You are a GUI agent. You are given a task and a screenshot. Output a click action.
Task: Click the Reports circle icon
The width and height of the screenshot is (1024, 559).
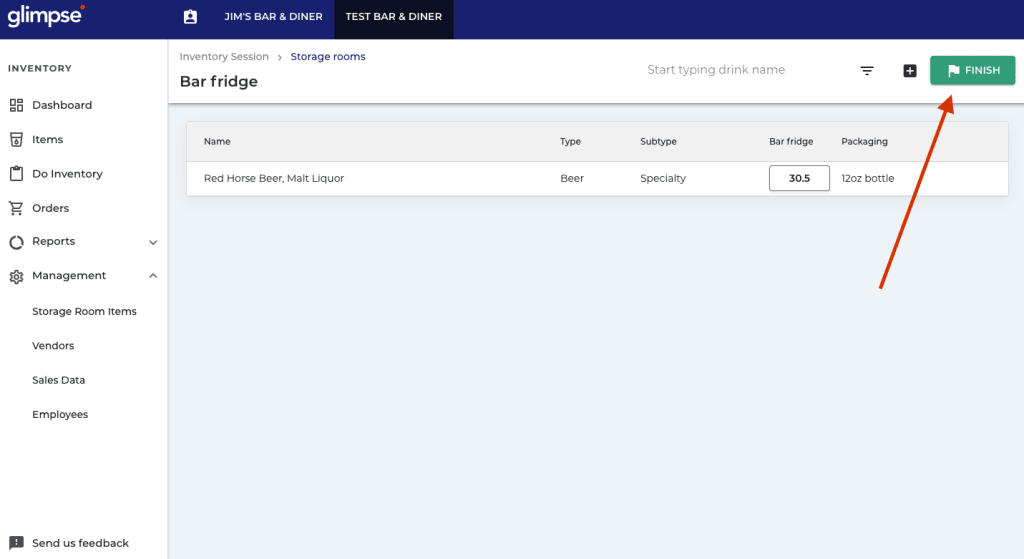pos(16,242)
